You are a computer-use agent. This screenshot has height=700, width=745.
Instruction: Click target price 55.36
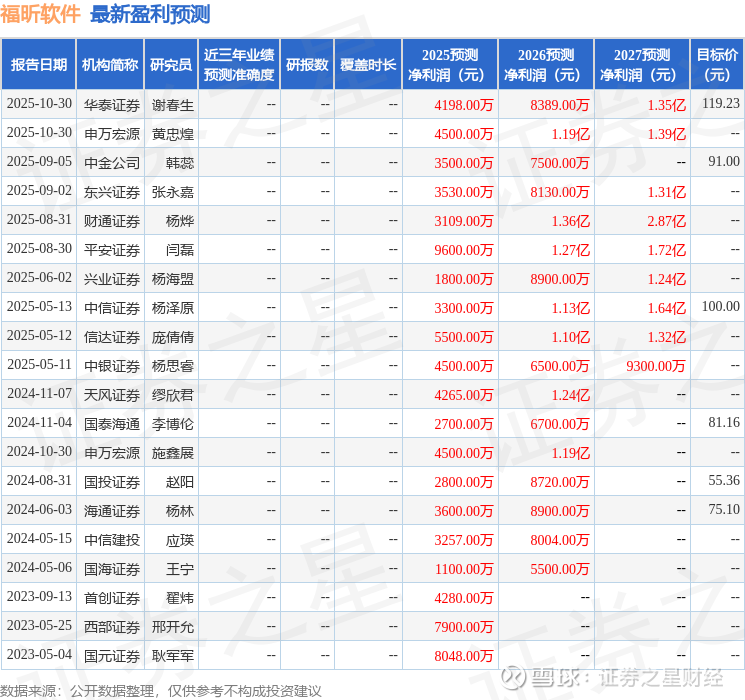click(724, 480)
